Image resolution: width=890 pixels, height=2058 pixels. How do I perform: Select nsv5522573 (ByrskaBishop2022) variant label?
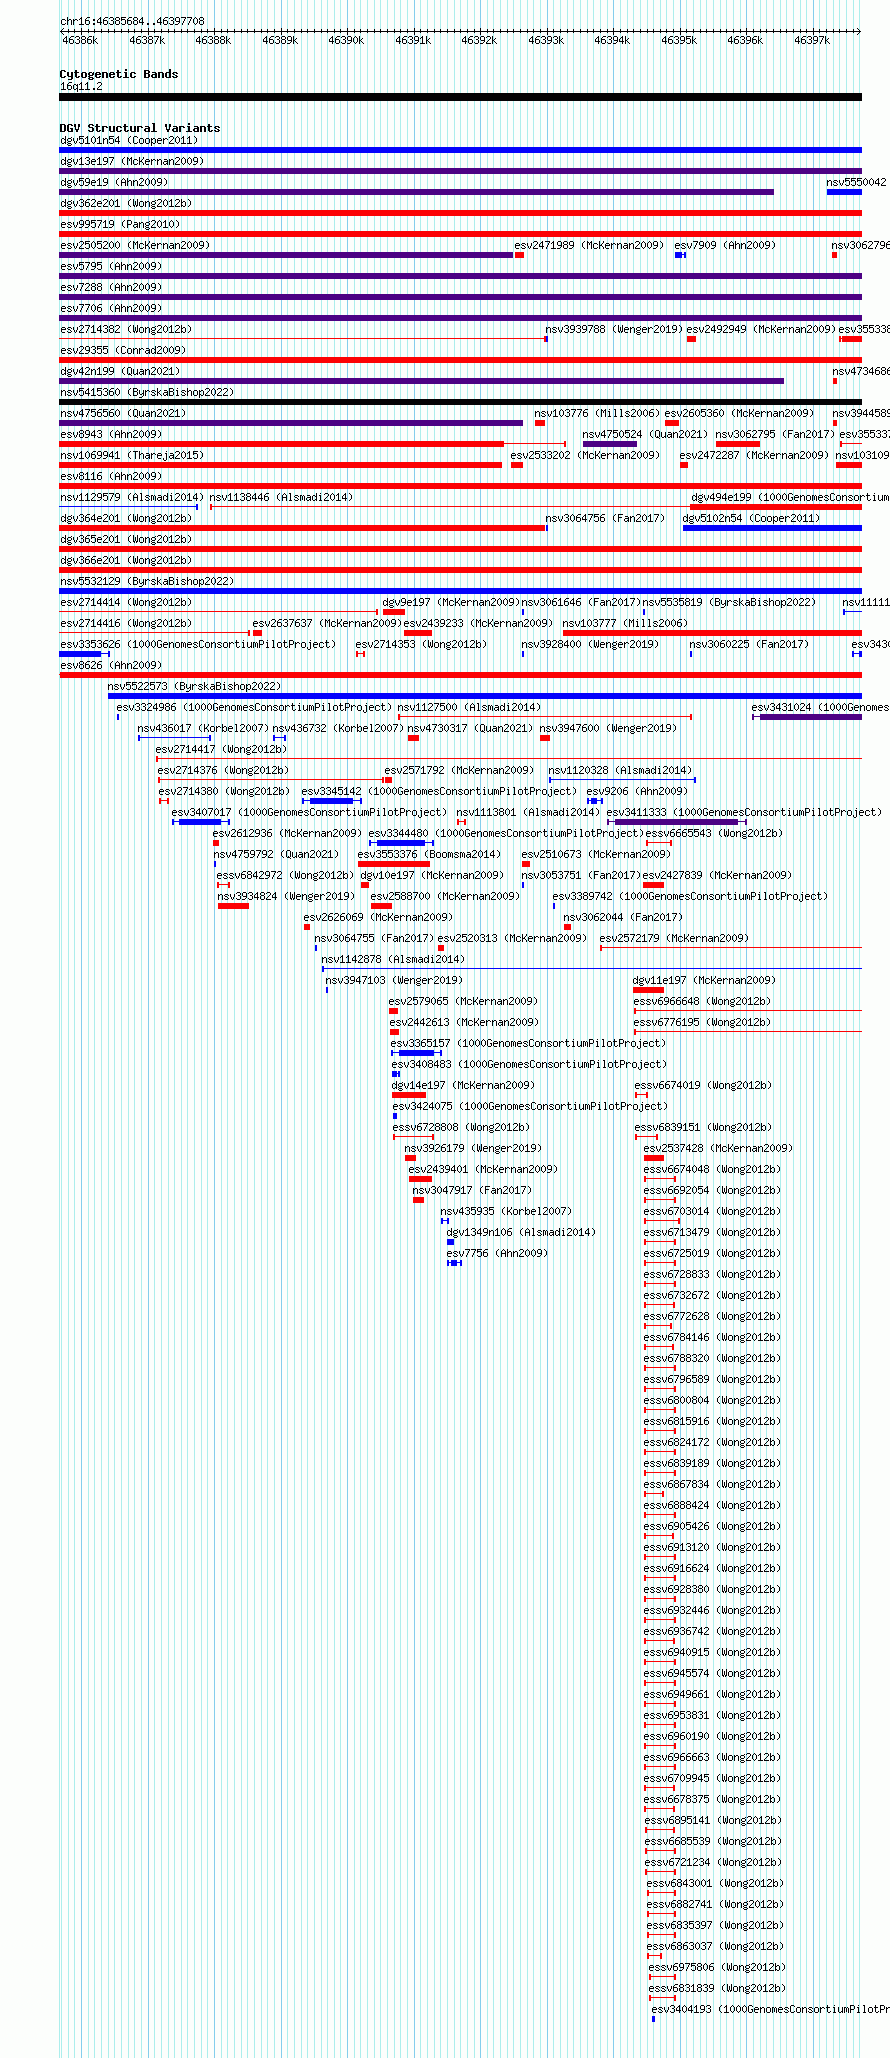pos(195,686)
